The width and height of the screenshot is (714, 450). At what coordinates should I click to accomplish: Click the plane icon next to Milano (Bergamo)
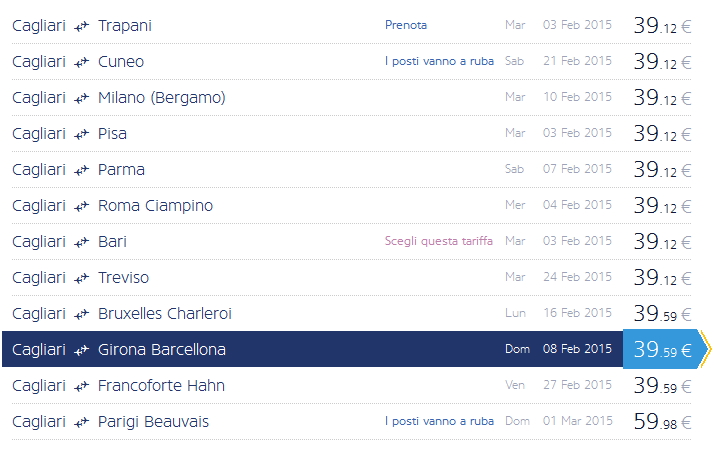82,98
